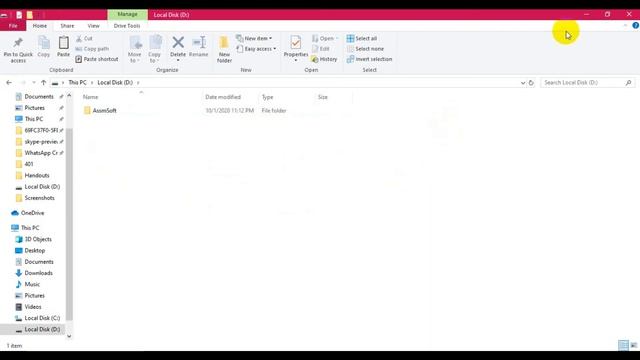640x360 pixels.
Task: Click the Cut scissors icon
Action: (84, 38)
